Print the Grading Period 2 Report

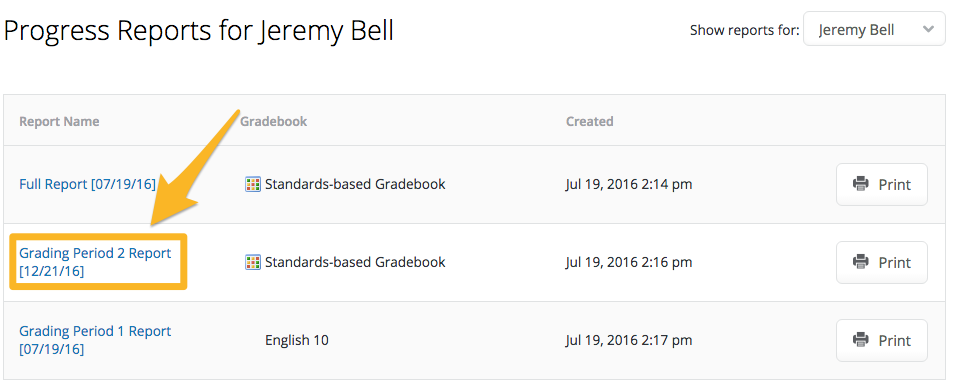882,262
